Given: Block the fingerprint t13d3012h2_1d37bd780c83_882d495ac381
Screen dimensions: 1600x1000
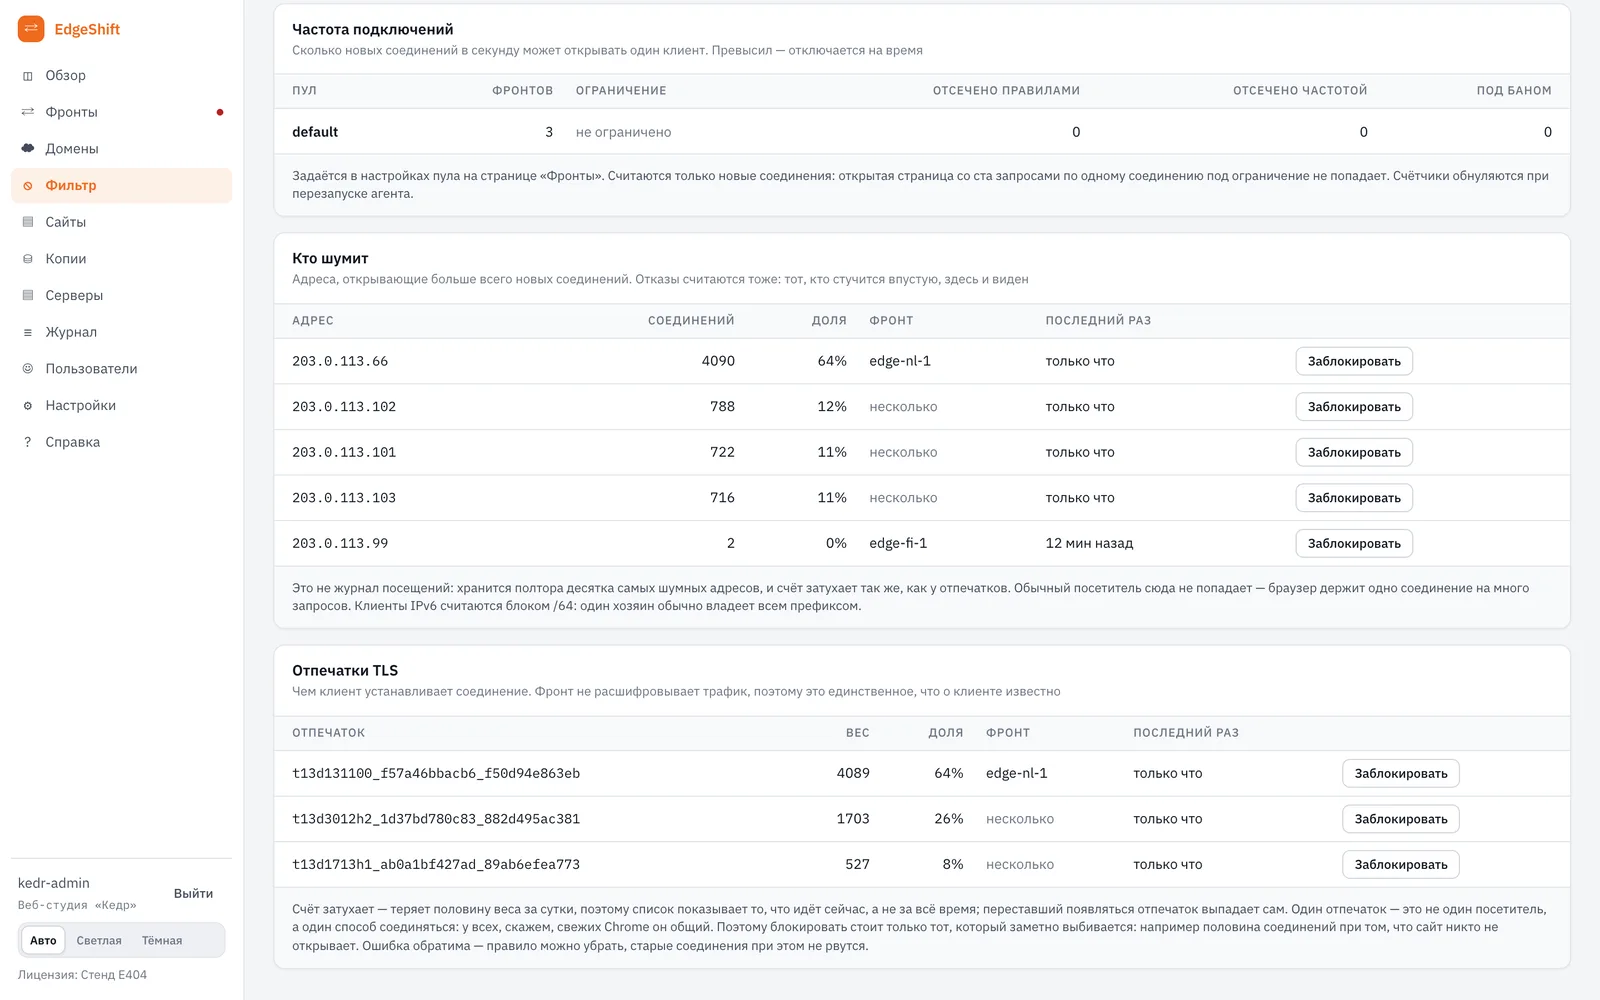Looking at the screenshot, I should coord(1401,819).
